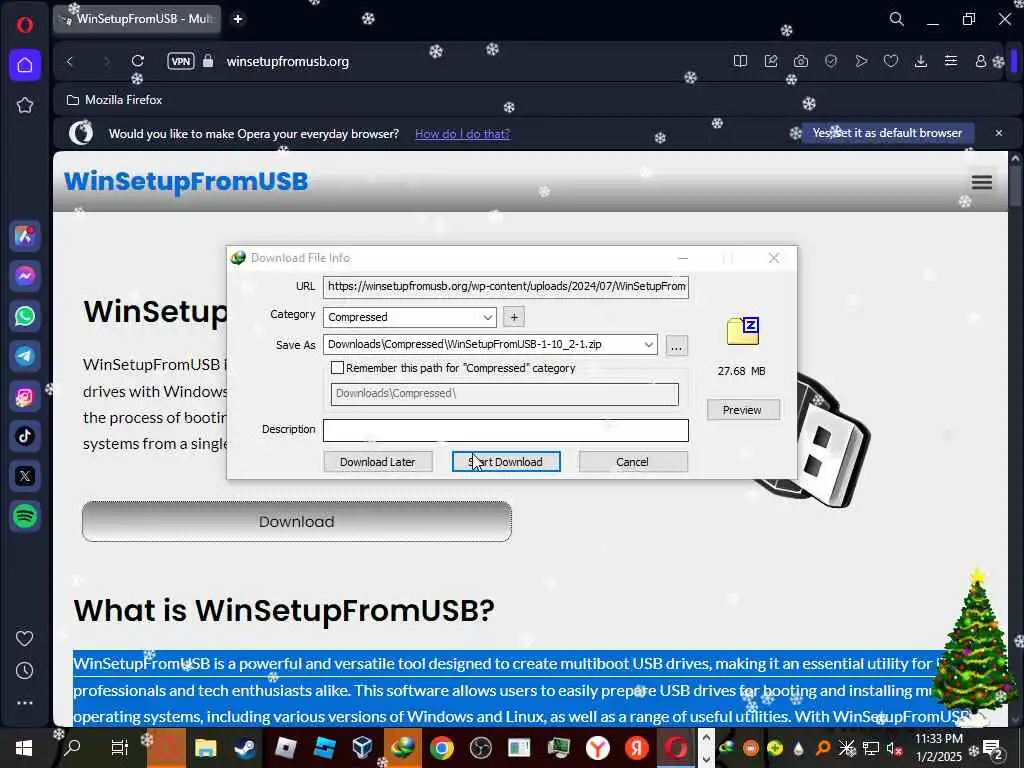This screenshot has height=768, width=1024.
Task: Click the Download Later button
Action: tap(378, 462)
